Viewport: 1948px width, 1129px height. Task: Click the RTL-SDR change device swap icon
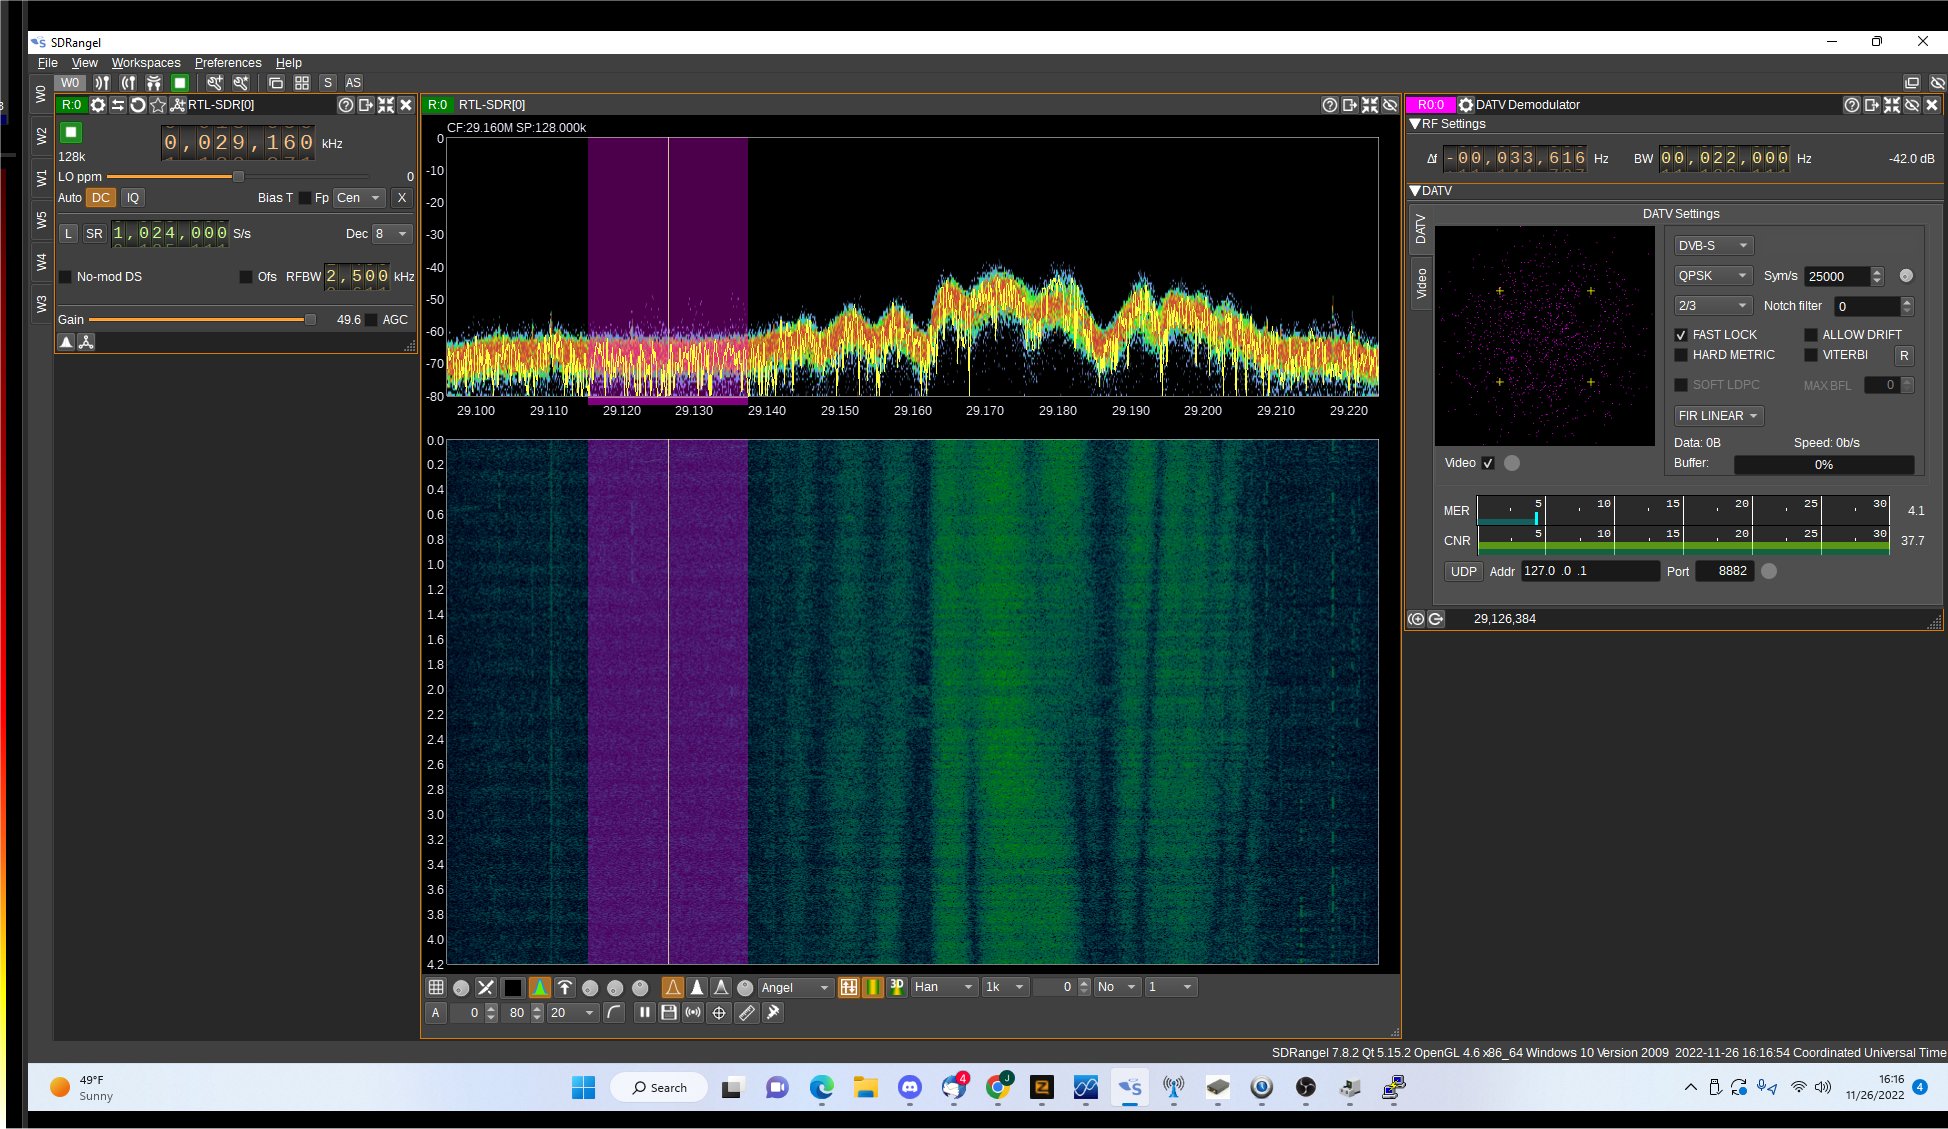click(x=118, y=105)
